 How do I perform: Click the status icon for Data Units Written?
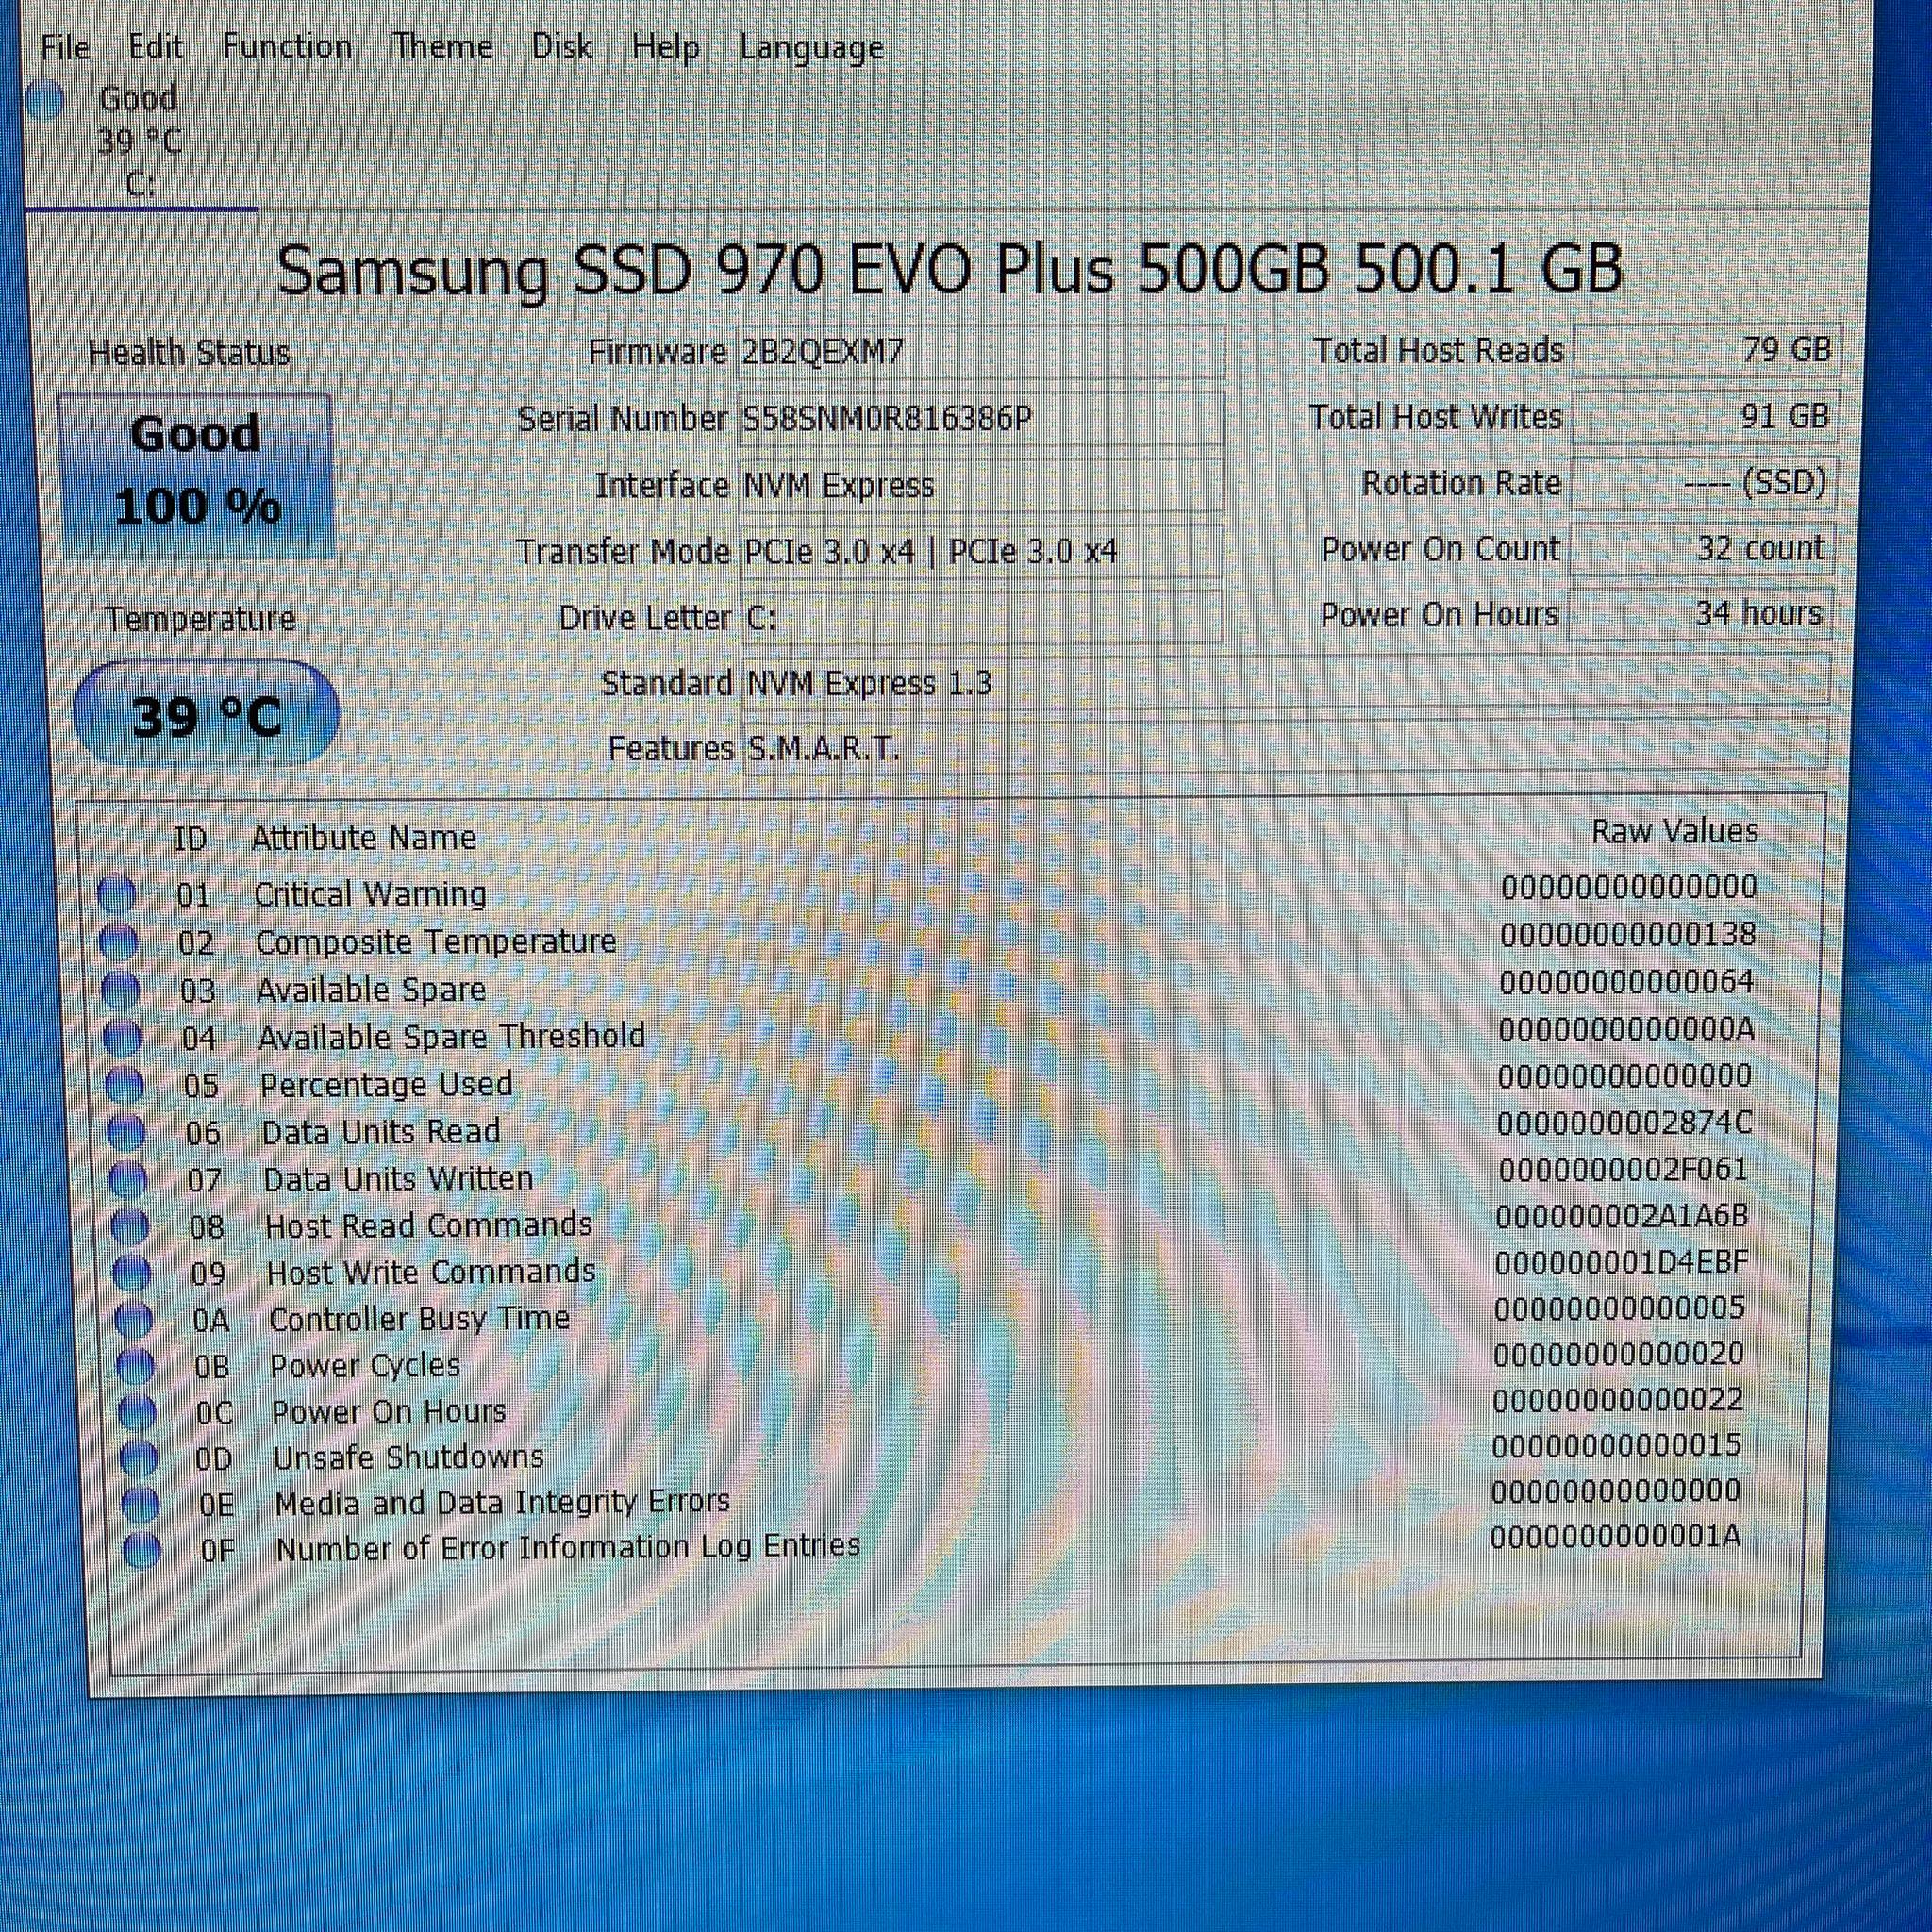(128, 1179)
